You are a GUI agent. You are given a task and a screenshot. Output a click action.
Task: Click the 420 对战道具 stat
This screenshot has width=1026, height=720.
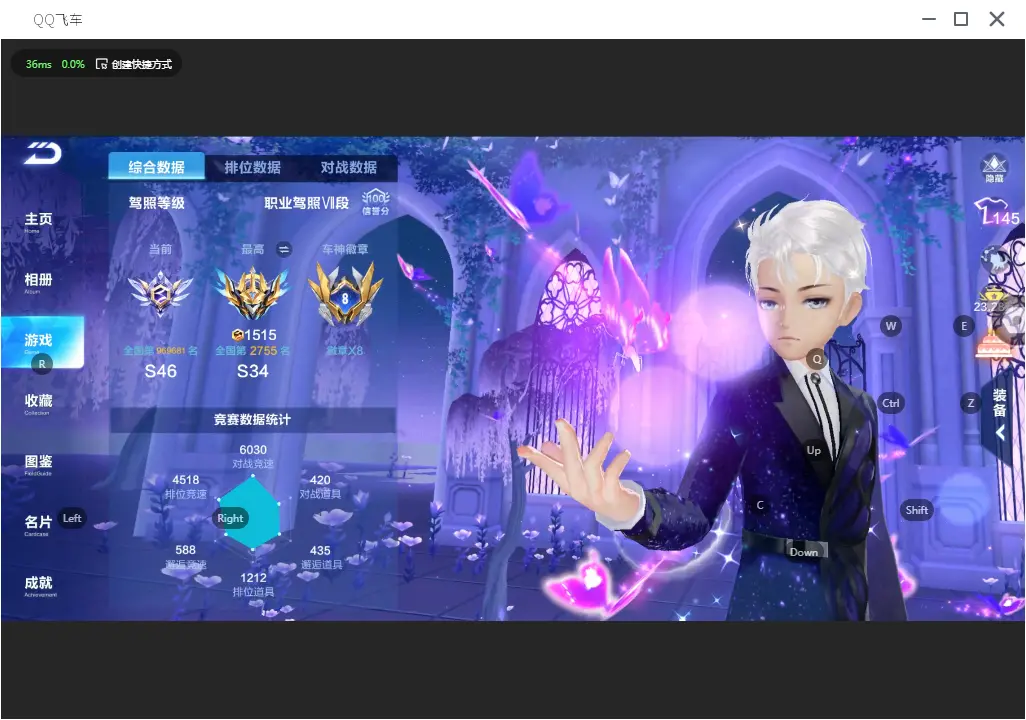coord(320,486)
